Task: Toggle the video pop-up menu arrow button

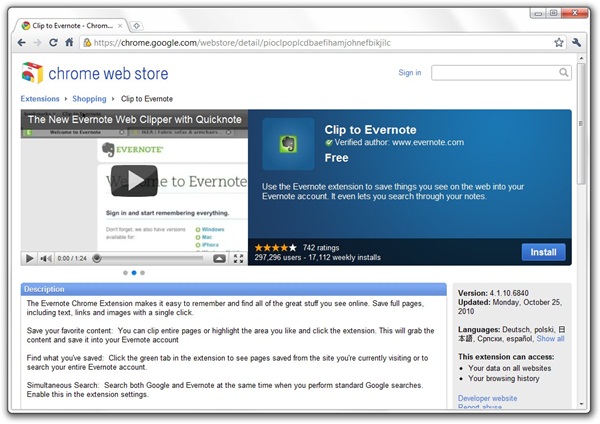Action: pyautogui.click(x=219, y=259)
